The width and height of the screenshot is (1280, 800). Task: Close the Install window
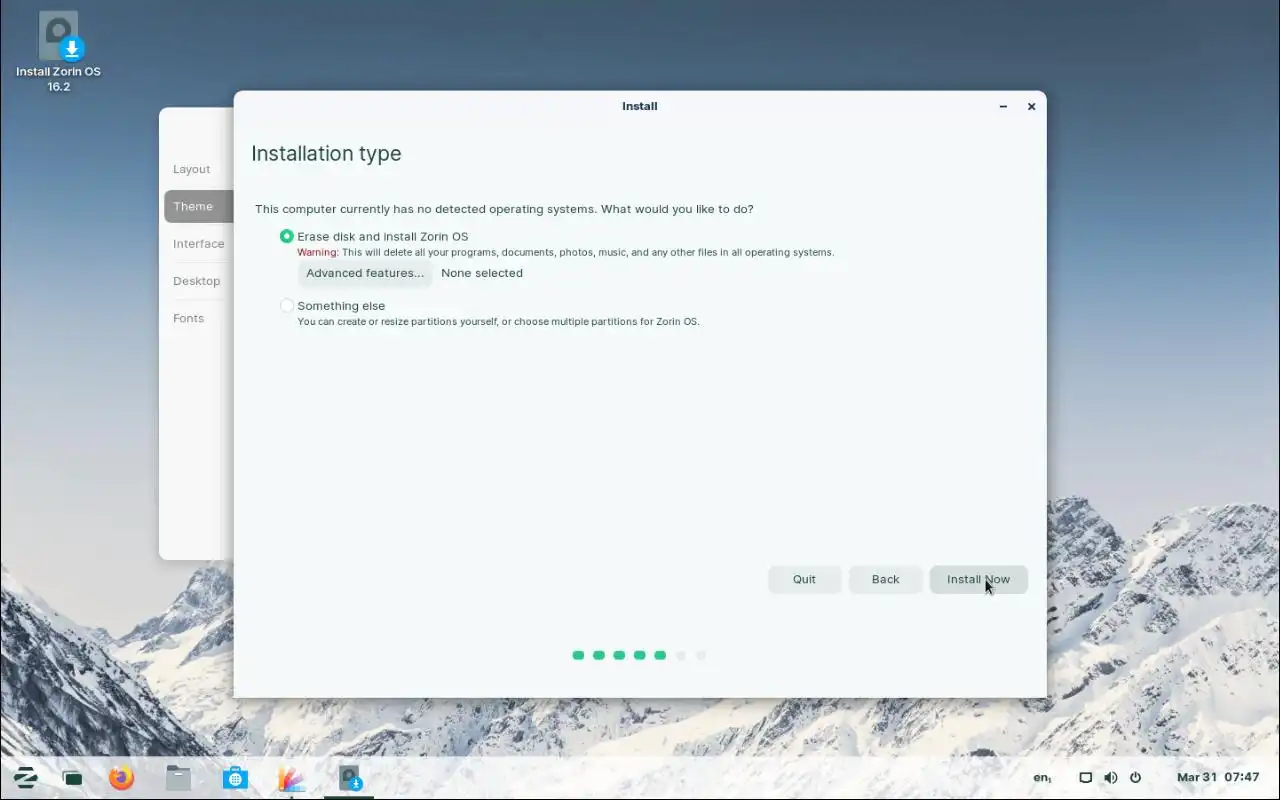pyautogui.click(x=1031, y=107)
